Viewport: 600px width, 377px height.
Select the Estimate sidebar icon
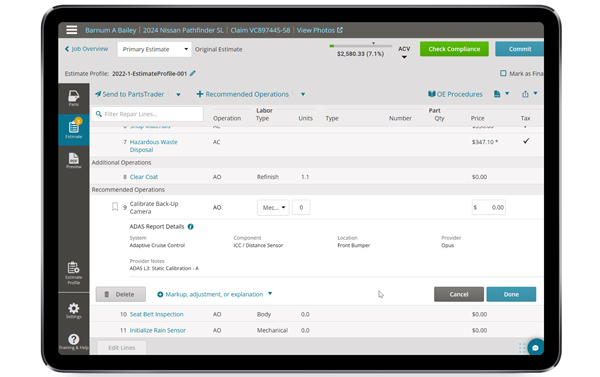tap(73, 129)
